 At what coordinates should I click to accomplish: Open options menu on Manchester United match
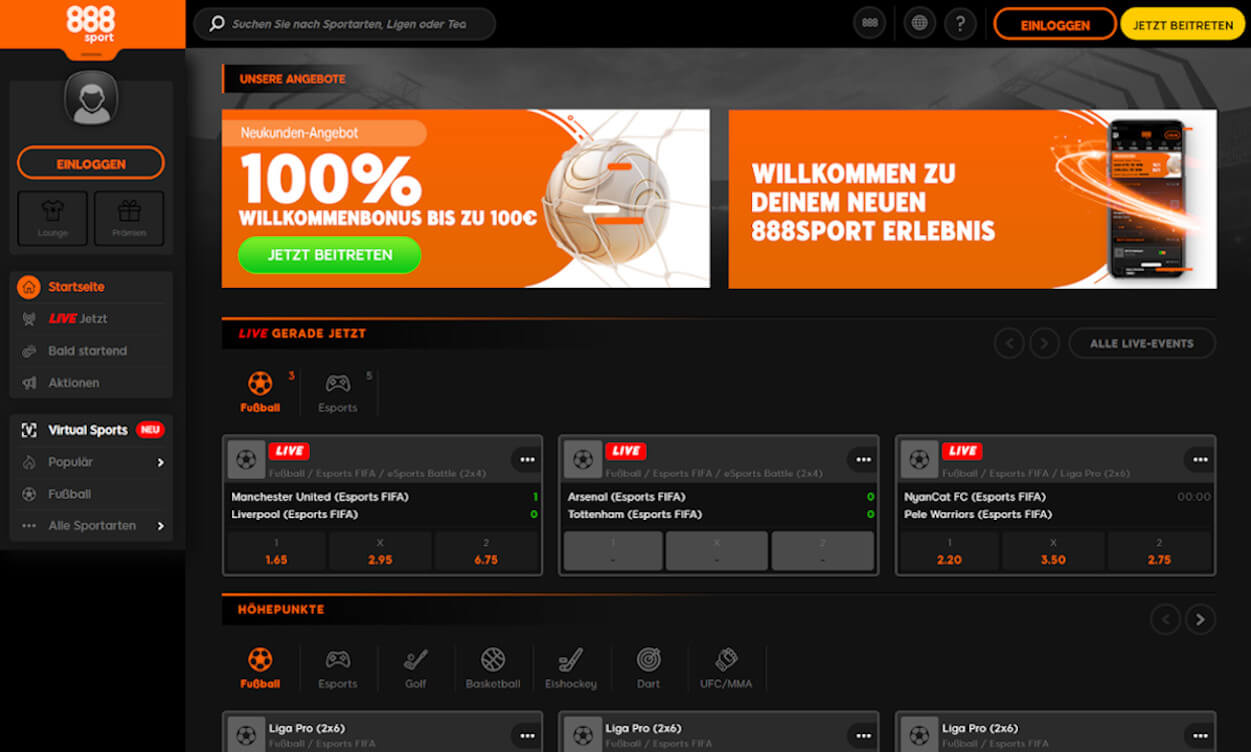coord(527,459)
